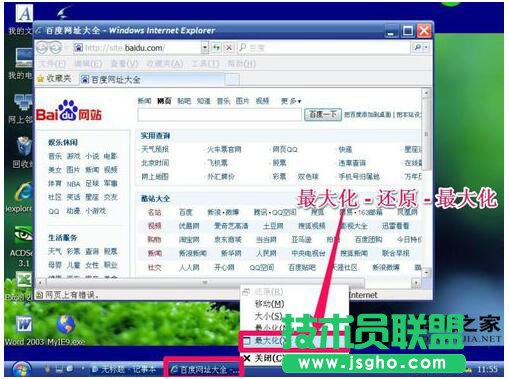Click the 百度一下 search button
The image size is (509, 379).
[323, 114]
